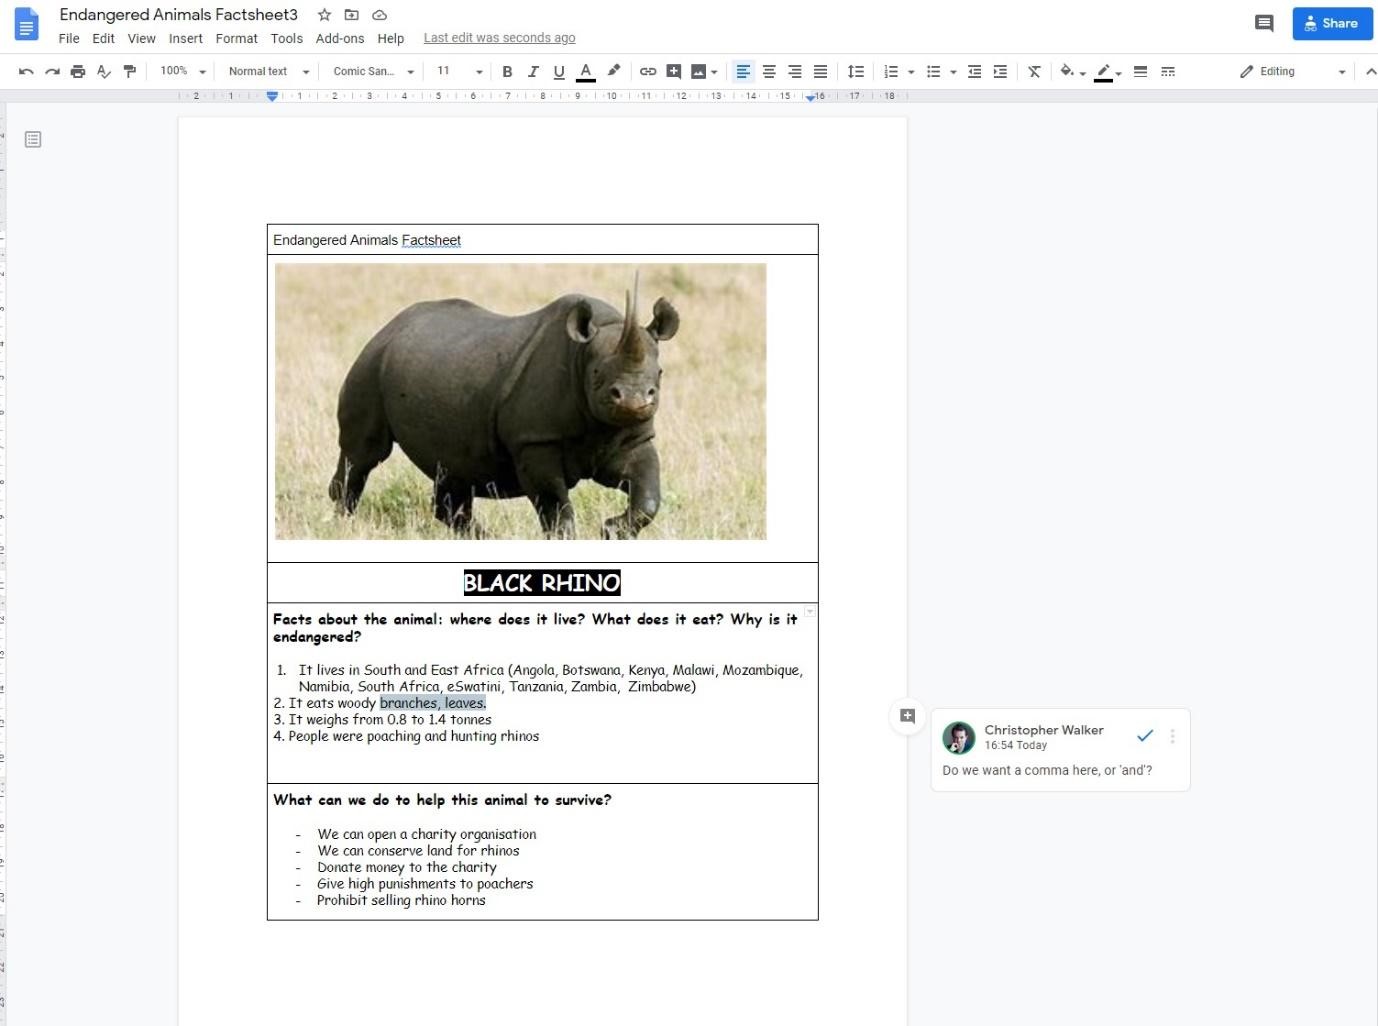
Task: Open the Add-ons menu
Action: coord(340,38)
